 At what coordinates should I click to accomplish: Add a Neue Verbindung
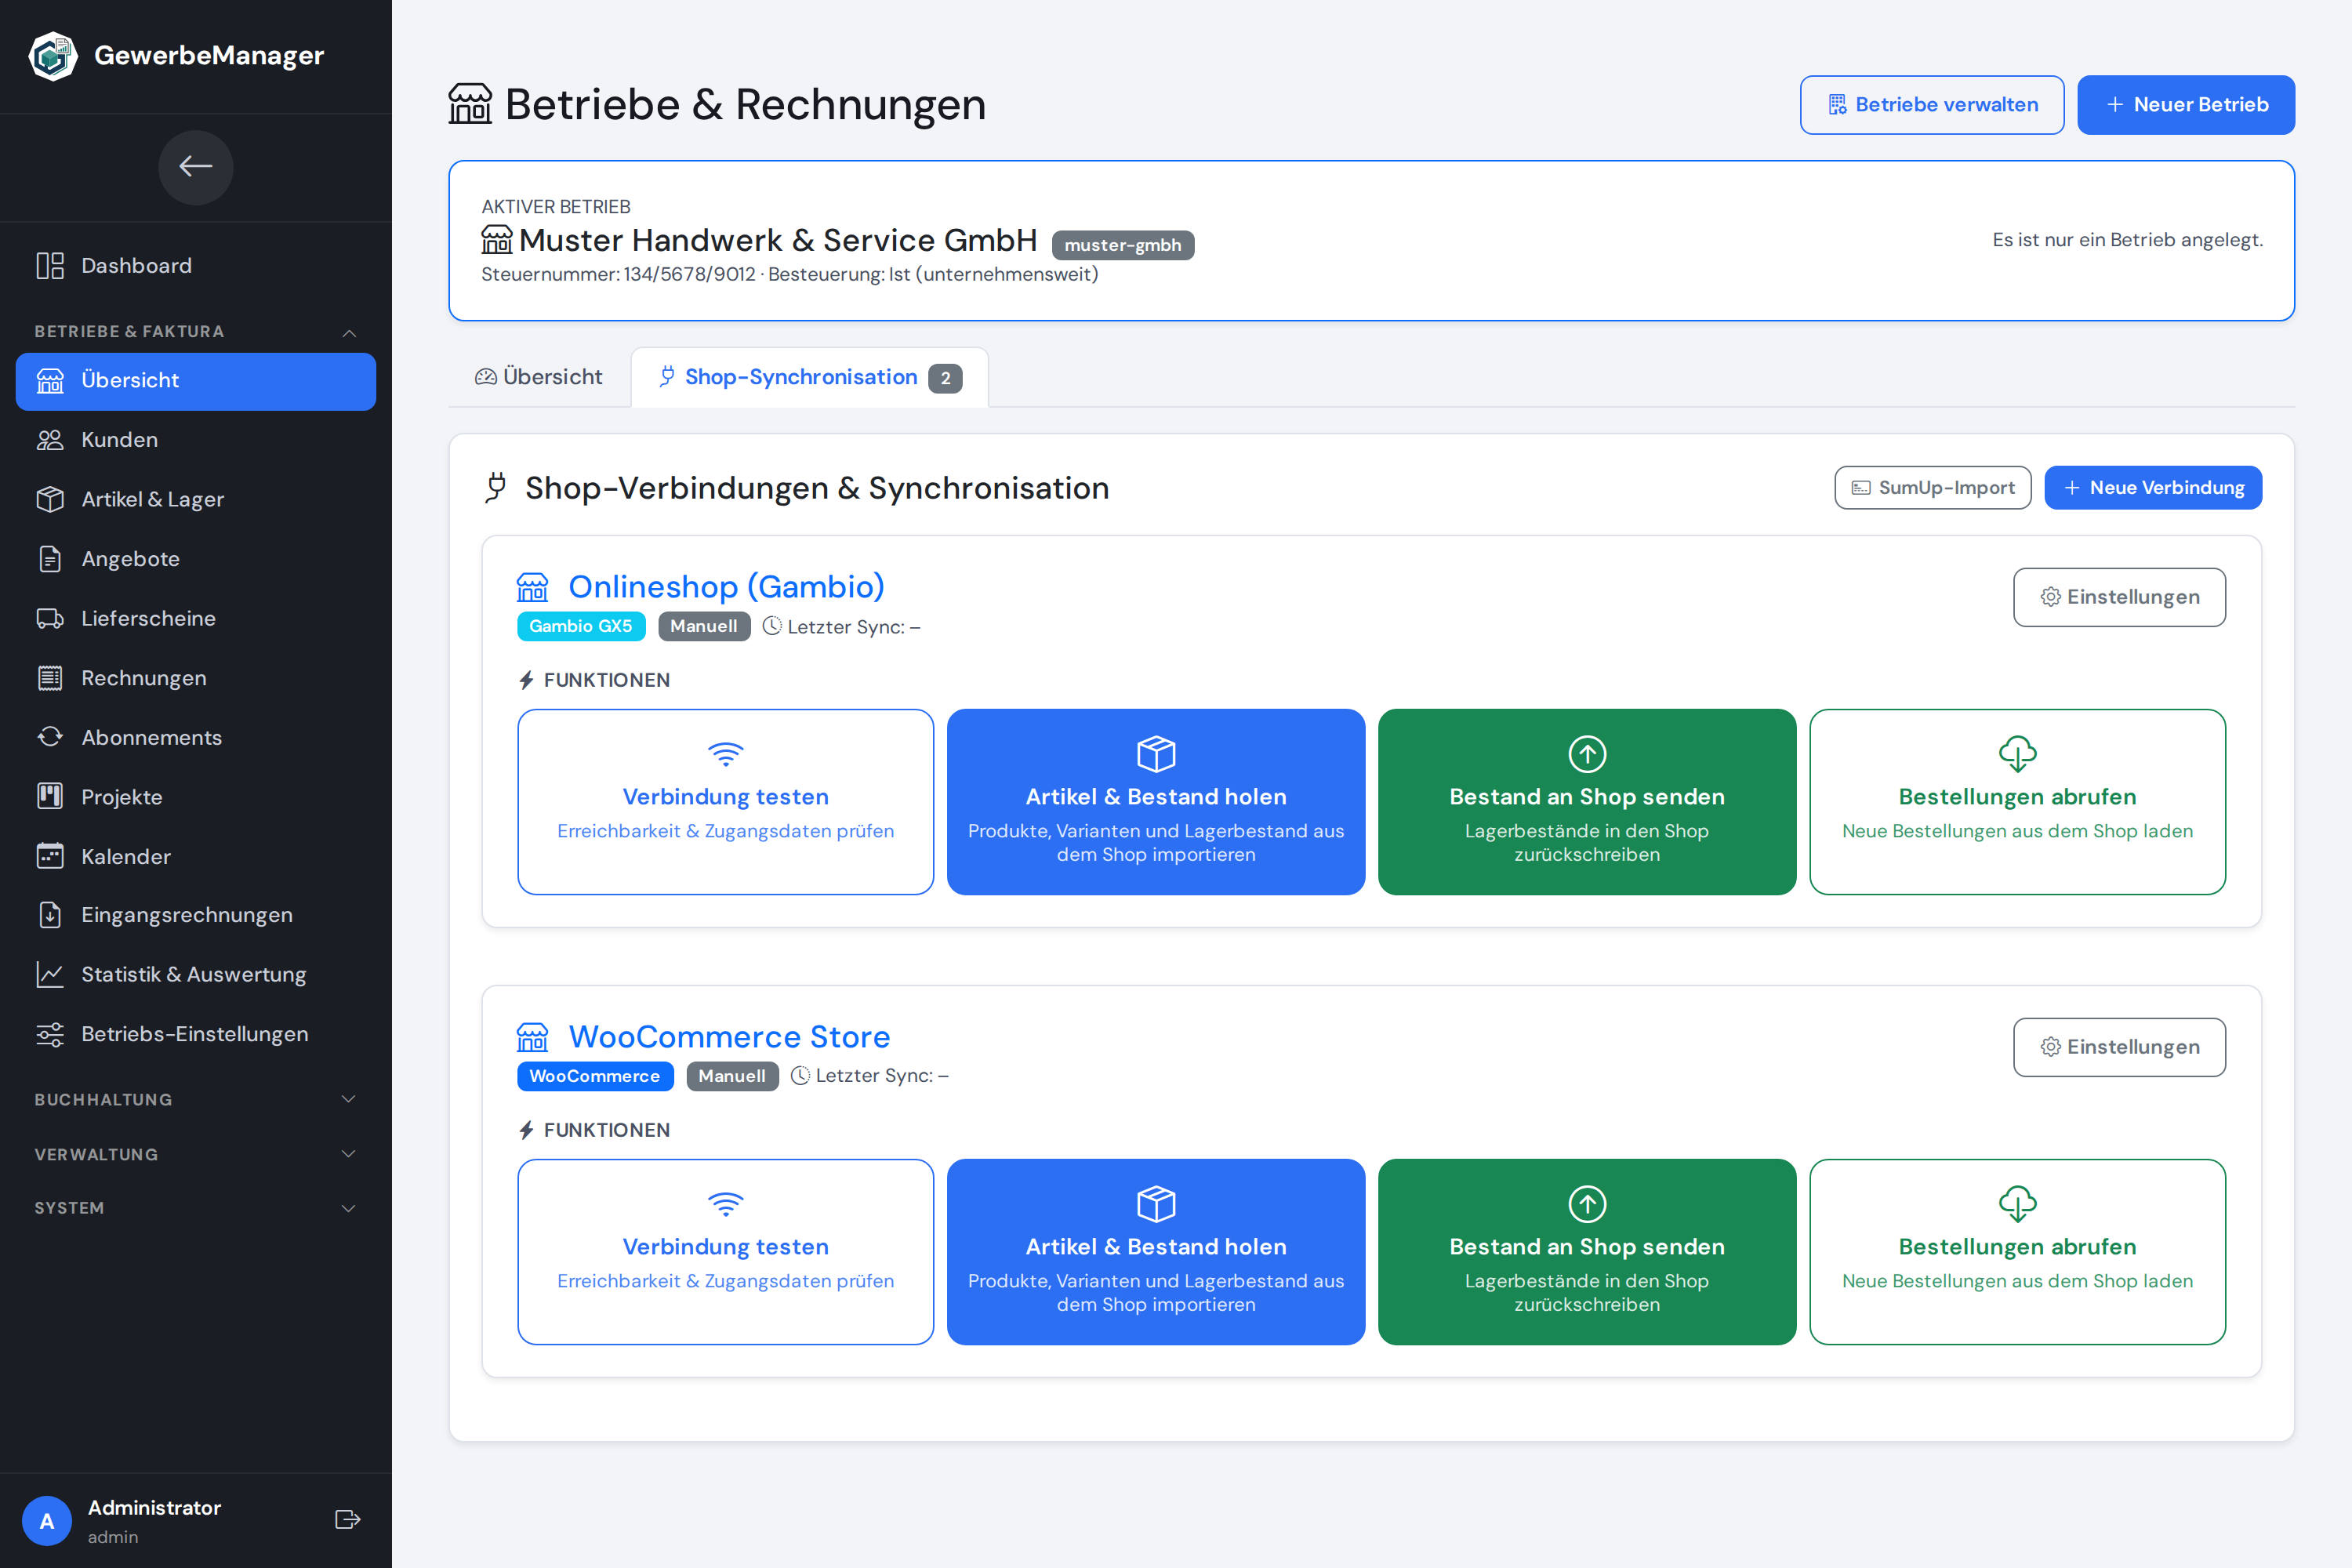(x=2153, y=488)
